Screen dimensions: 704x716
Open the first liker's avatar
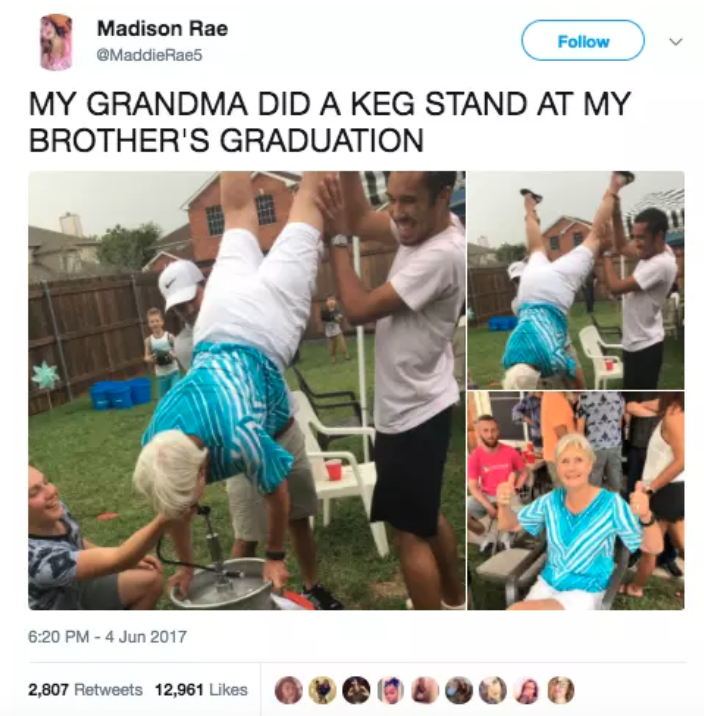289,690
